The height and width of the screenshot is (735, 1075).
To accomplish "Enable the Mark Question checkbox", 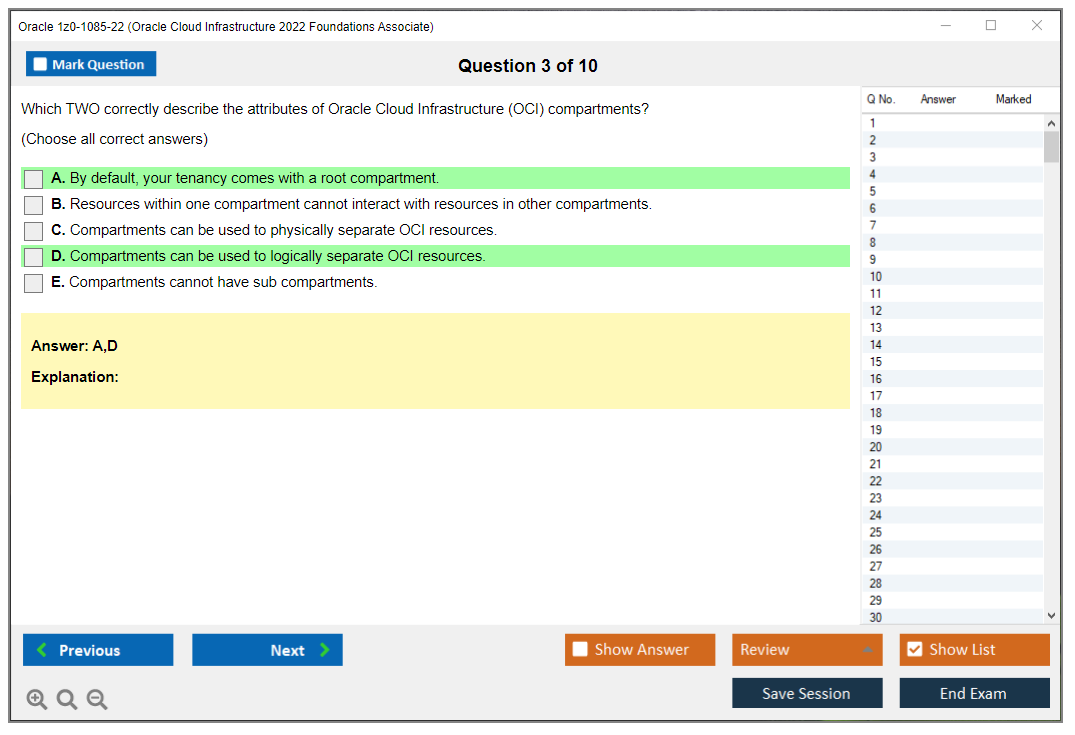I will point(40,63).
